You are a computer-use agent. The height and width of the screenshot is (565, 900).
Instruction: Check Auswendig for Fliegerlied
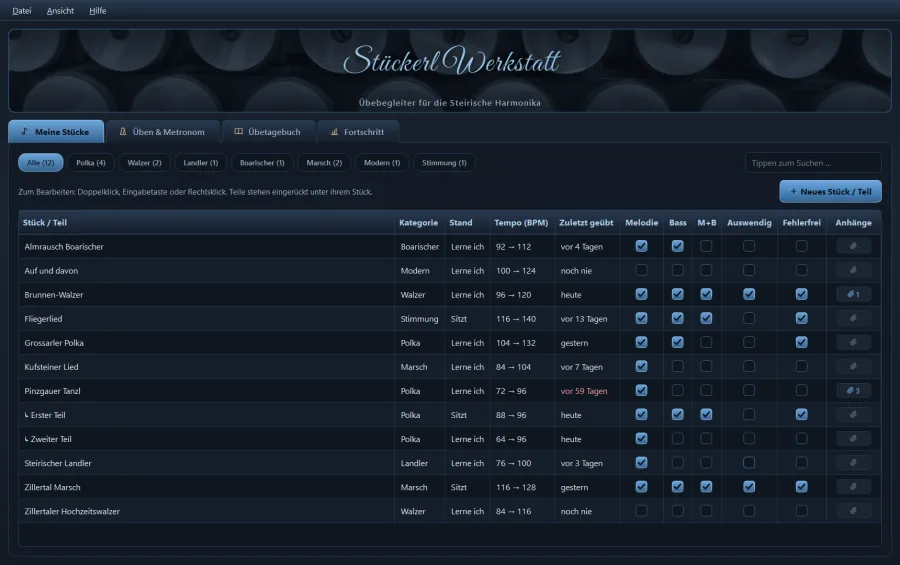coord(749,319)
